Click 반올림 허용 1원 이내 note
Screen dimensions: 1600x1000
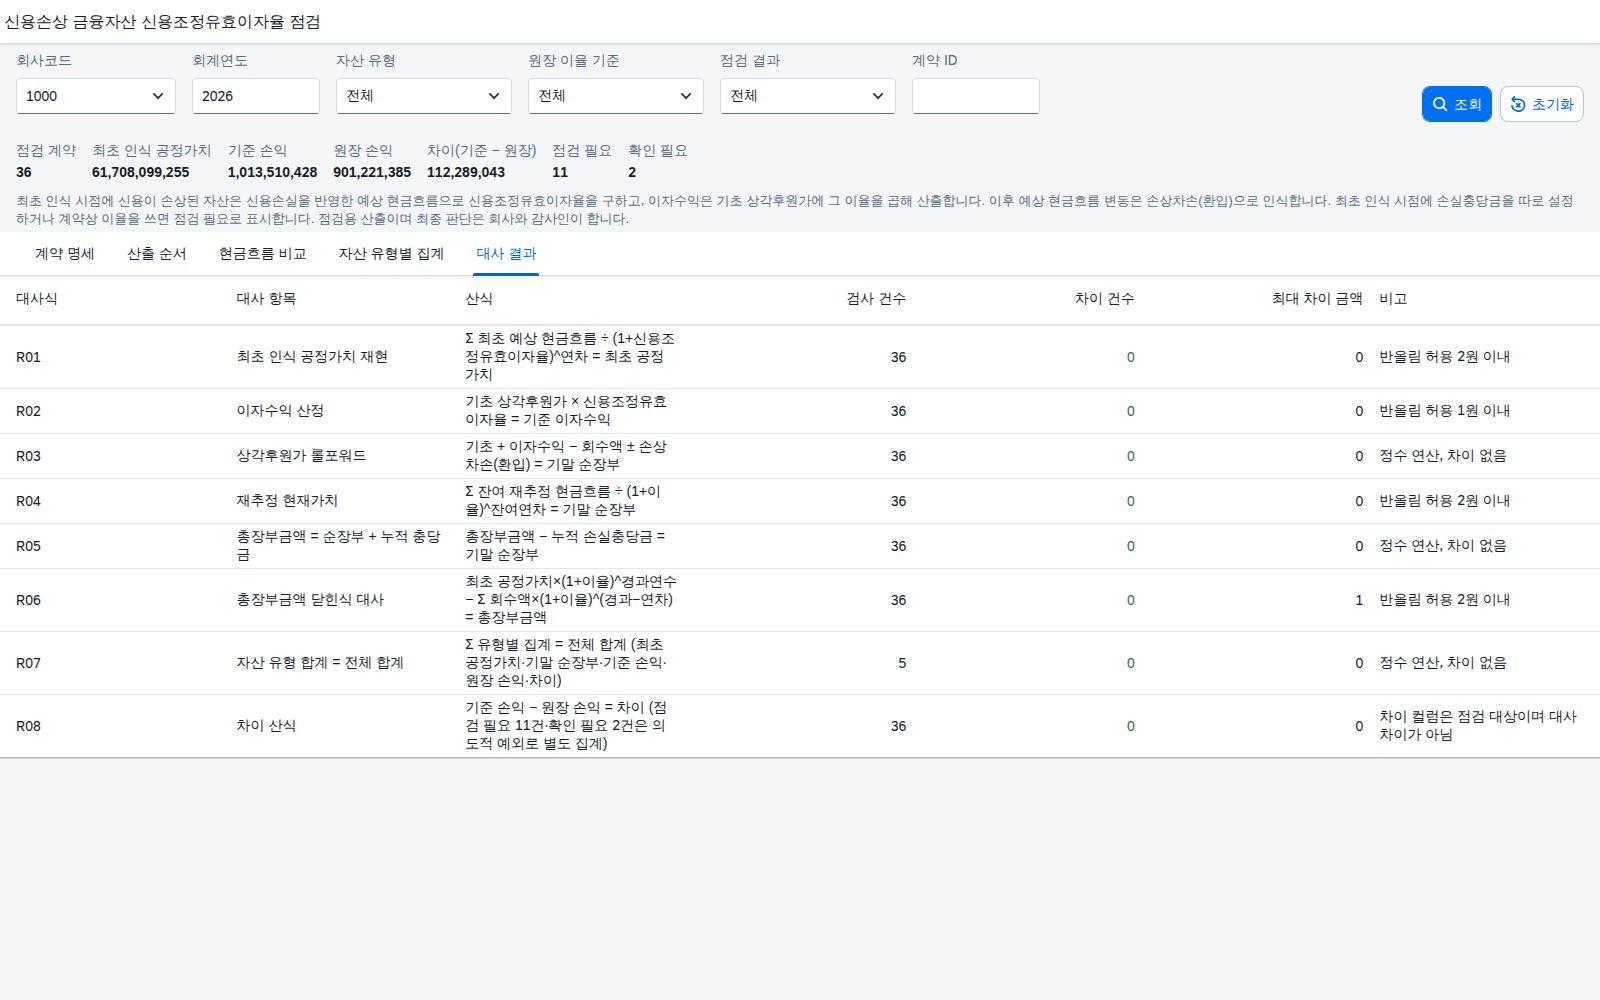[x=1444, y=411]
